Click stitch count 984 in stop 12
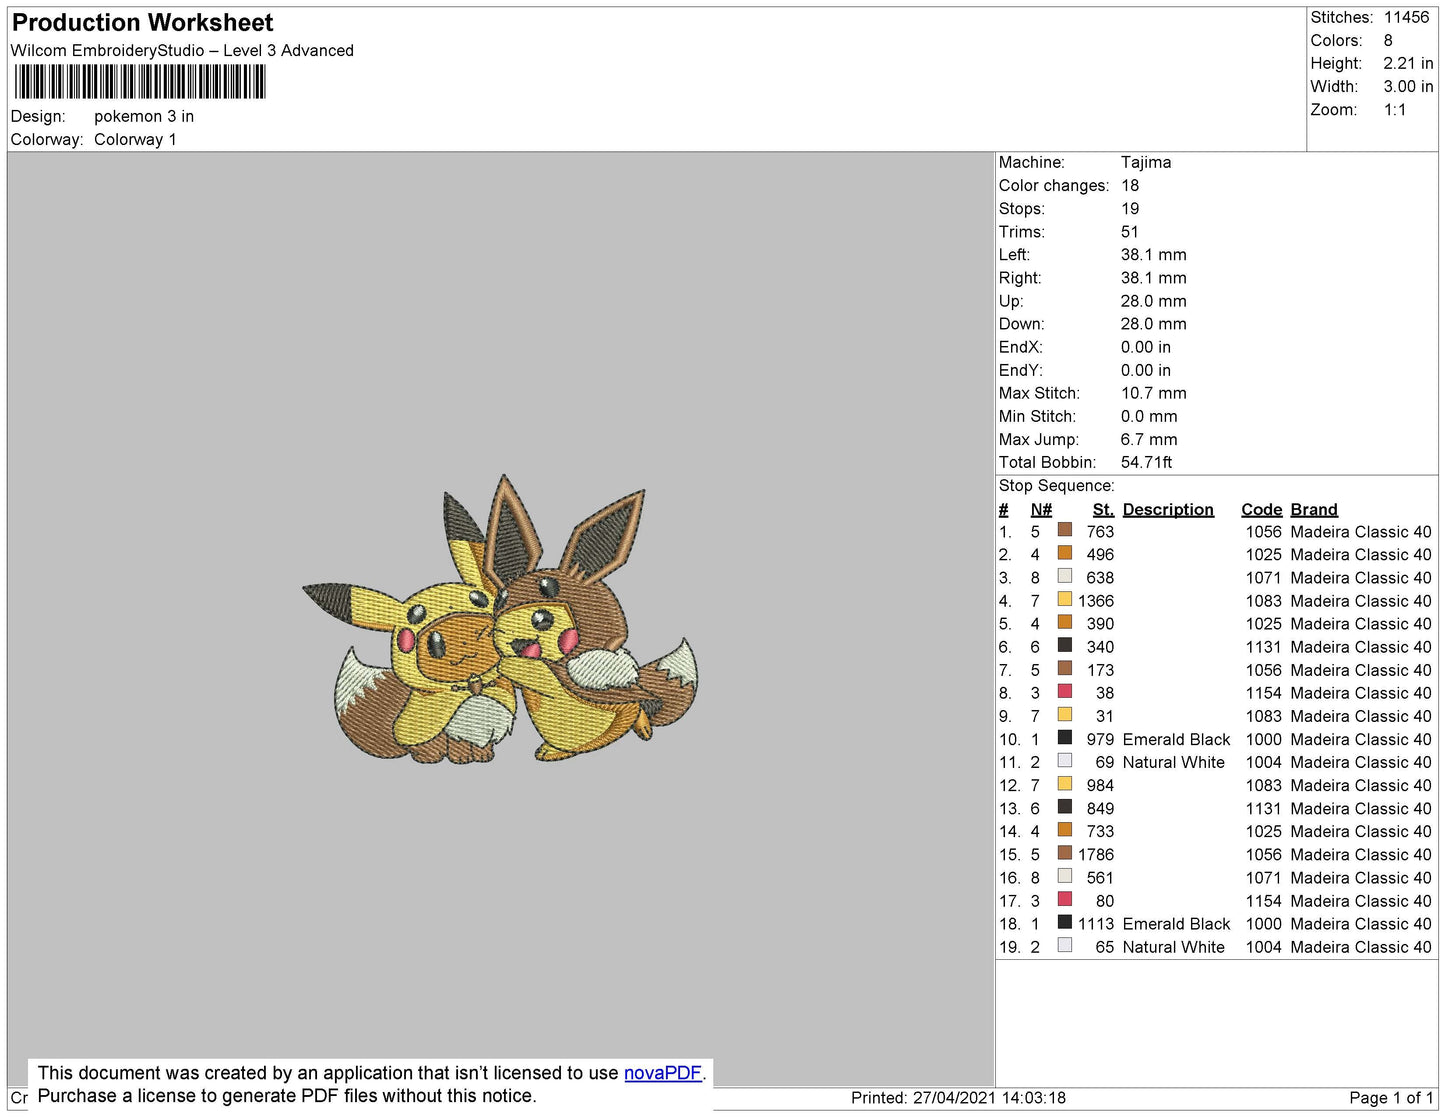 point(1100,786)
